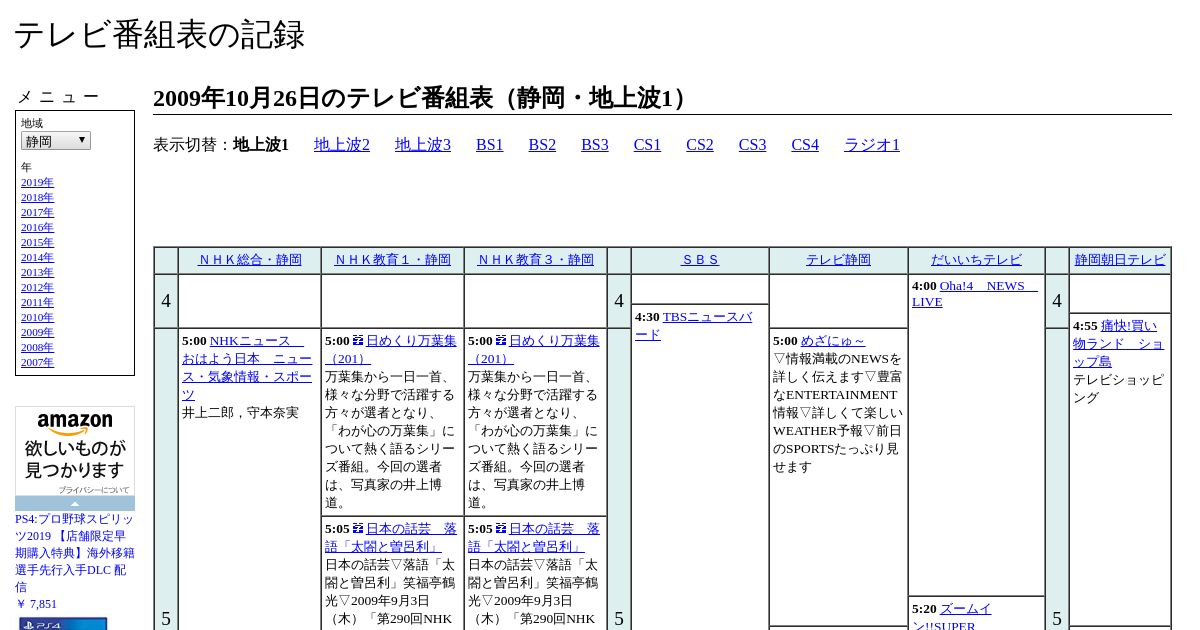Select year 2007年 in the menu
Image resolution: width=1200 pixels, height=630 pixels.
(x=37, y=362)
